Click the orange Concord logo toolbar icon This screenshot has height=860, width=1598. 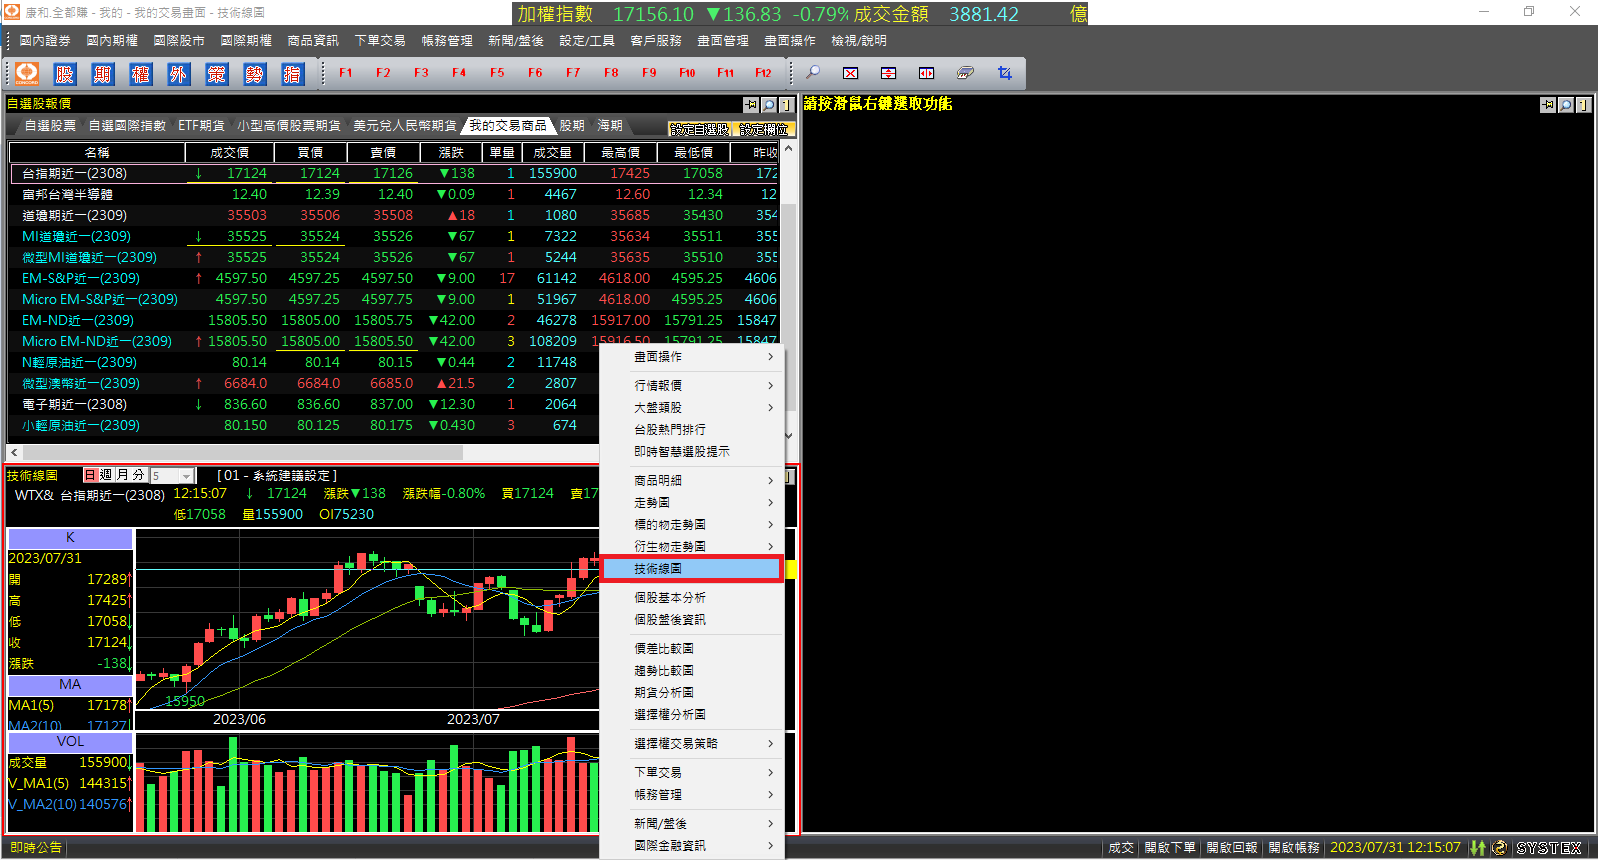coord(27,73)
